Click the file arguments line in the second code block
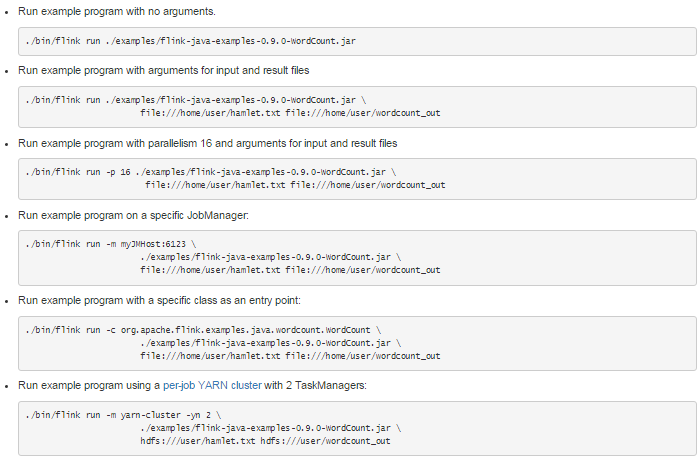Image resolution: width=699 pixels, height=461 pixels. click(290, 113)
